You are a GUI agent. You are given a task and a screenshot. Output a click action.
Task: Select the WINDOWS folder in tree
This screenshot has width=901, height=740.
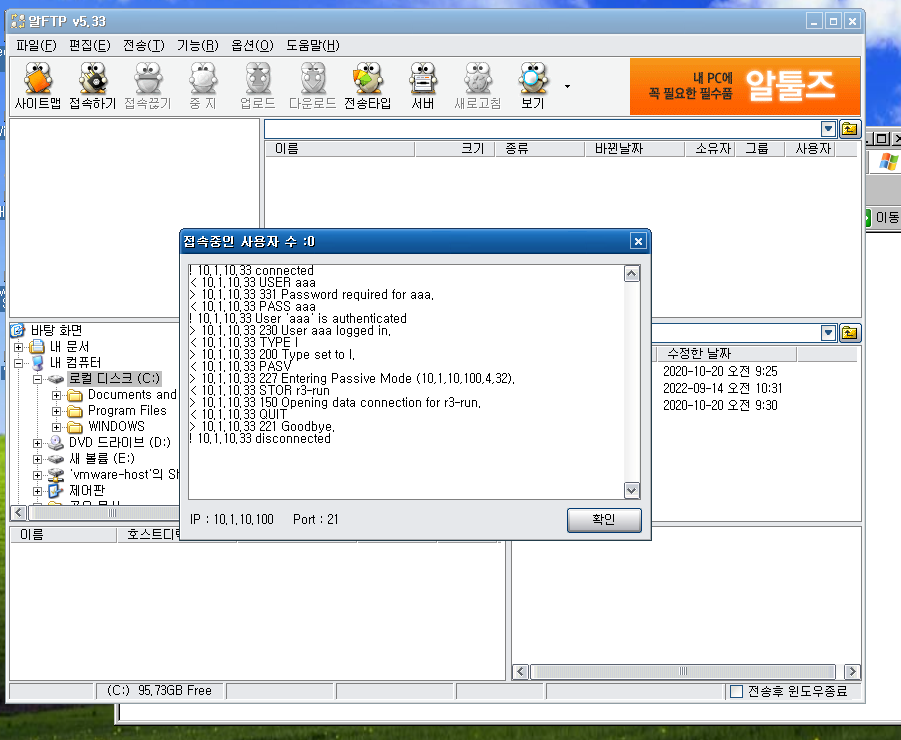pyautogui.click(x=116, y=426)
